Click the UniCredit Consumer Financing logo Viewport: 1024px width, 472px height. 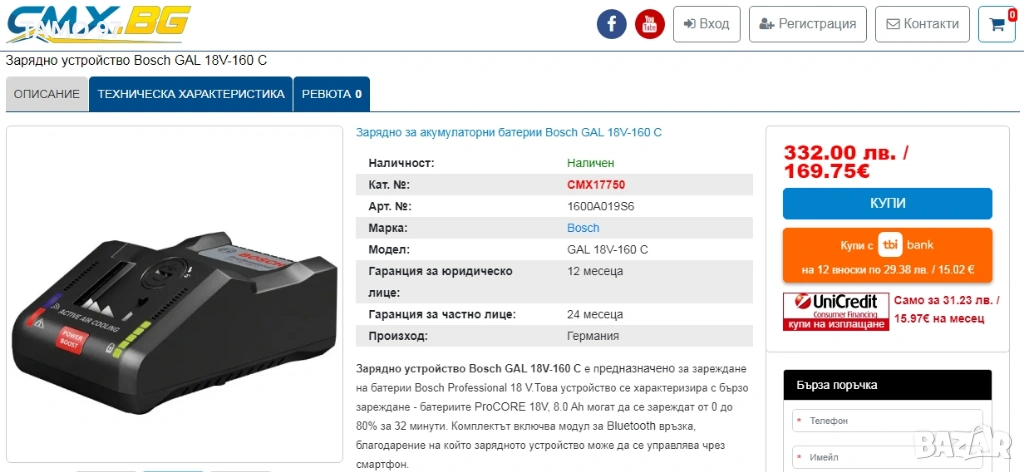836,311
